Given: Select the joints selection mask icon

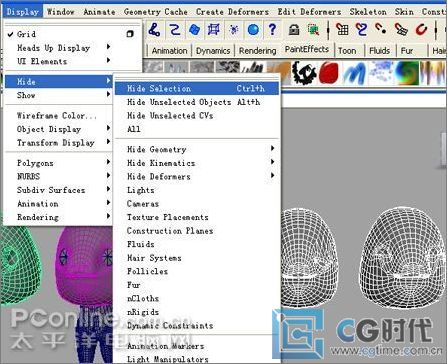Looking at the screenshot, I should pos(154,30).
